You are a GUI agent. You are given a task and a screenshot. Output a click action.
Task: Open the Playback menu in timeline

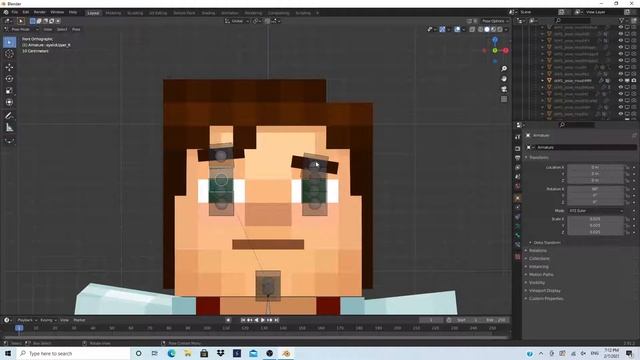pyautogui.click(x=27, y=320)
